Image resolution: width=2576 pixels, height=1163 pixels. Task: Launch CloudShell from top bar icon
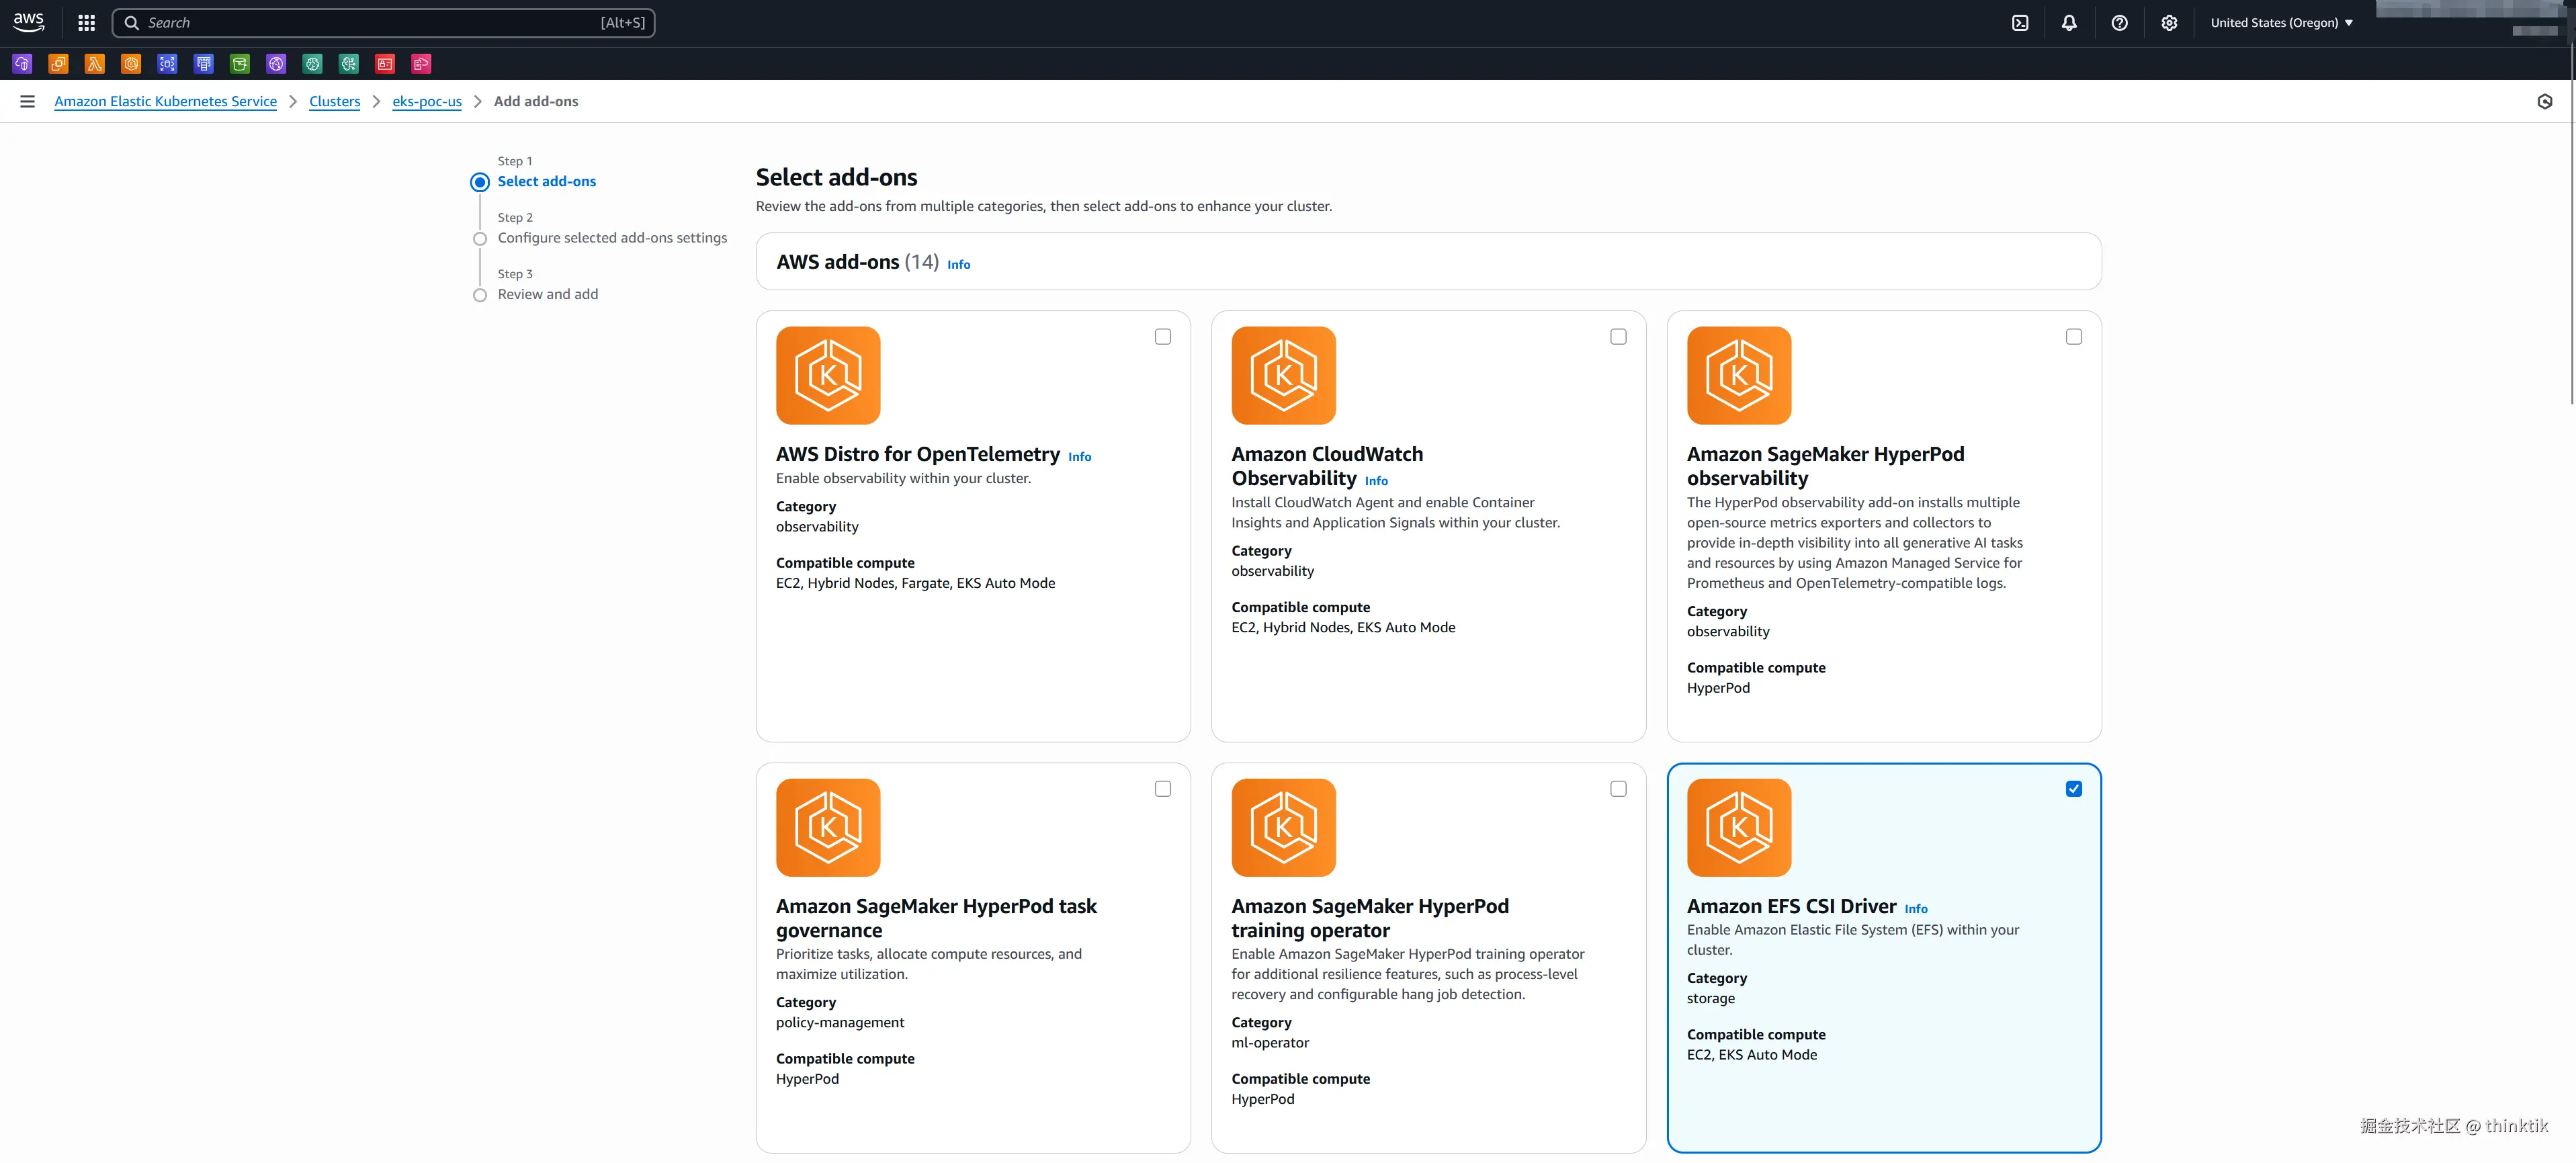coord(2020,22)
